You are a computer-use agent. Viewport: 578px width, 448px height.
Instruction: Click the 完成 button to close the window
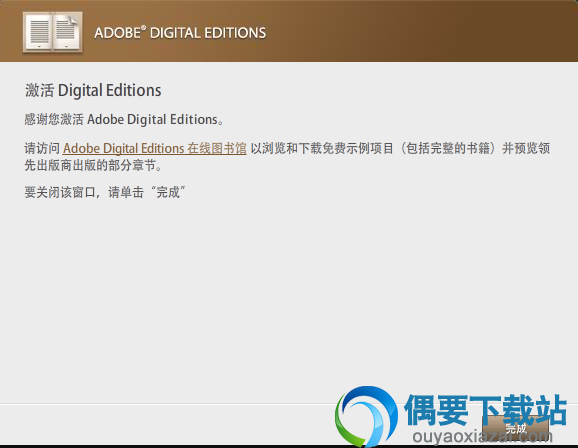point(515,429)
